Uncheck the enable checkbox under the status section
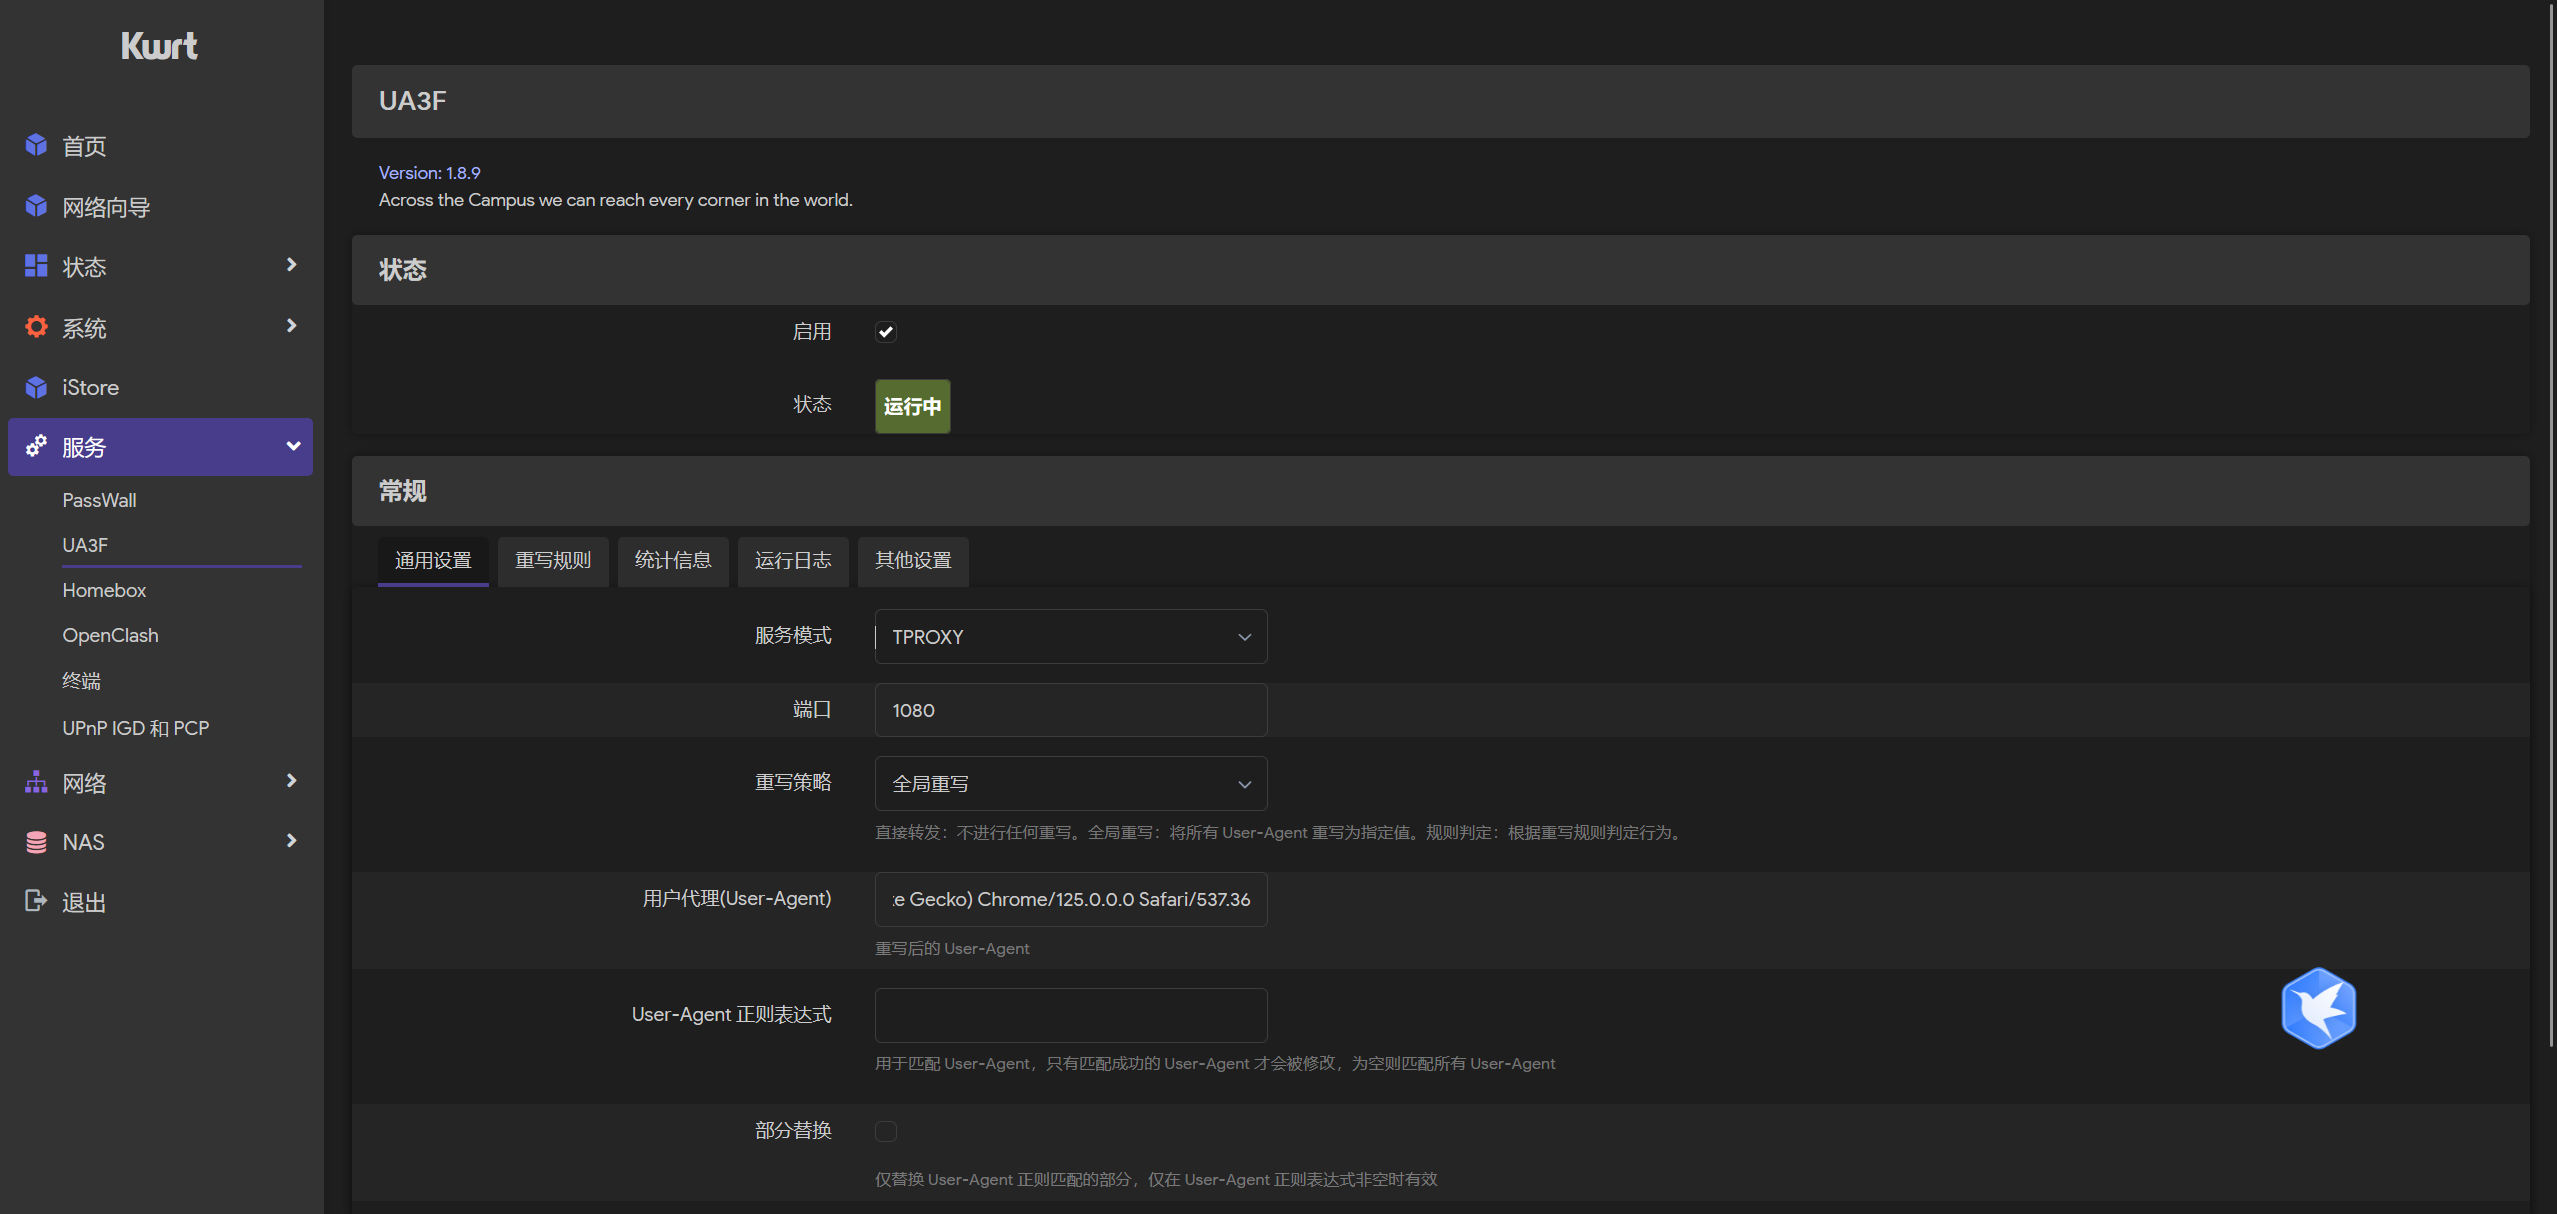 [x=885, y=332]
